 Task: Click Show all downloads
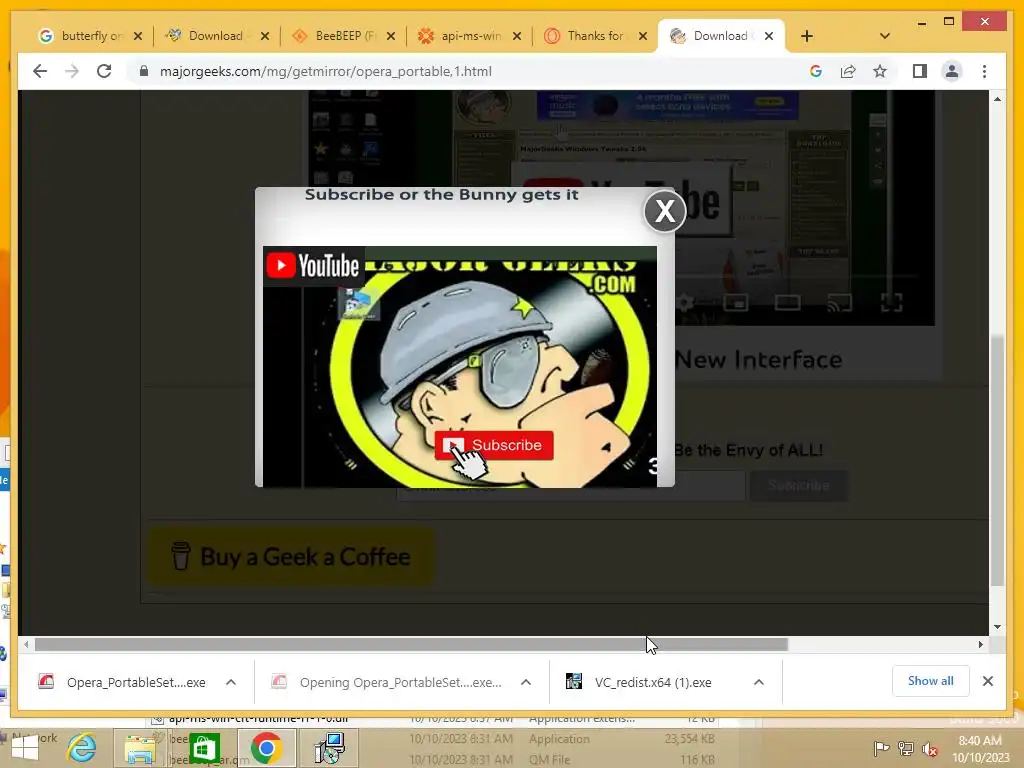tap(931, 681)
